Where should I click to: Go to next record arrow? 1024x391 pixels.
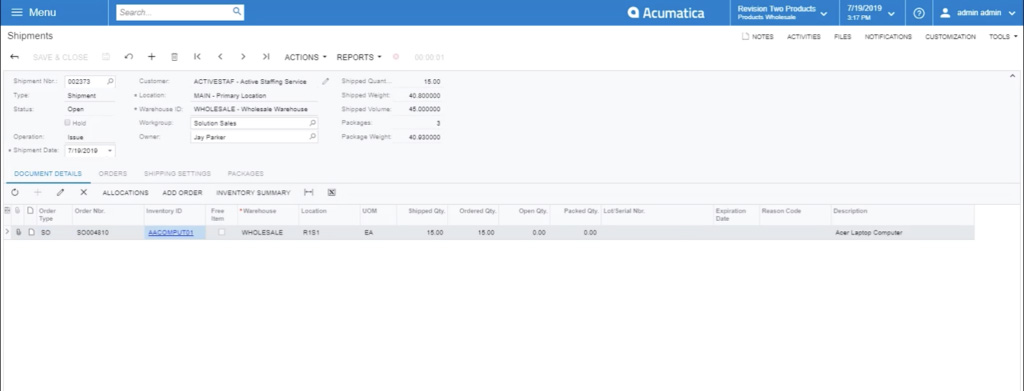(243, 57)
